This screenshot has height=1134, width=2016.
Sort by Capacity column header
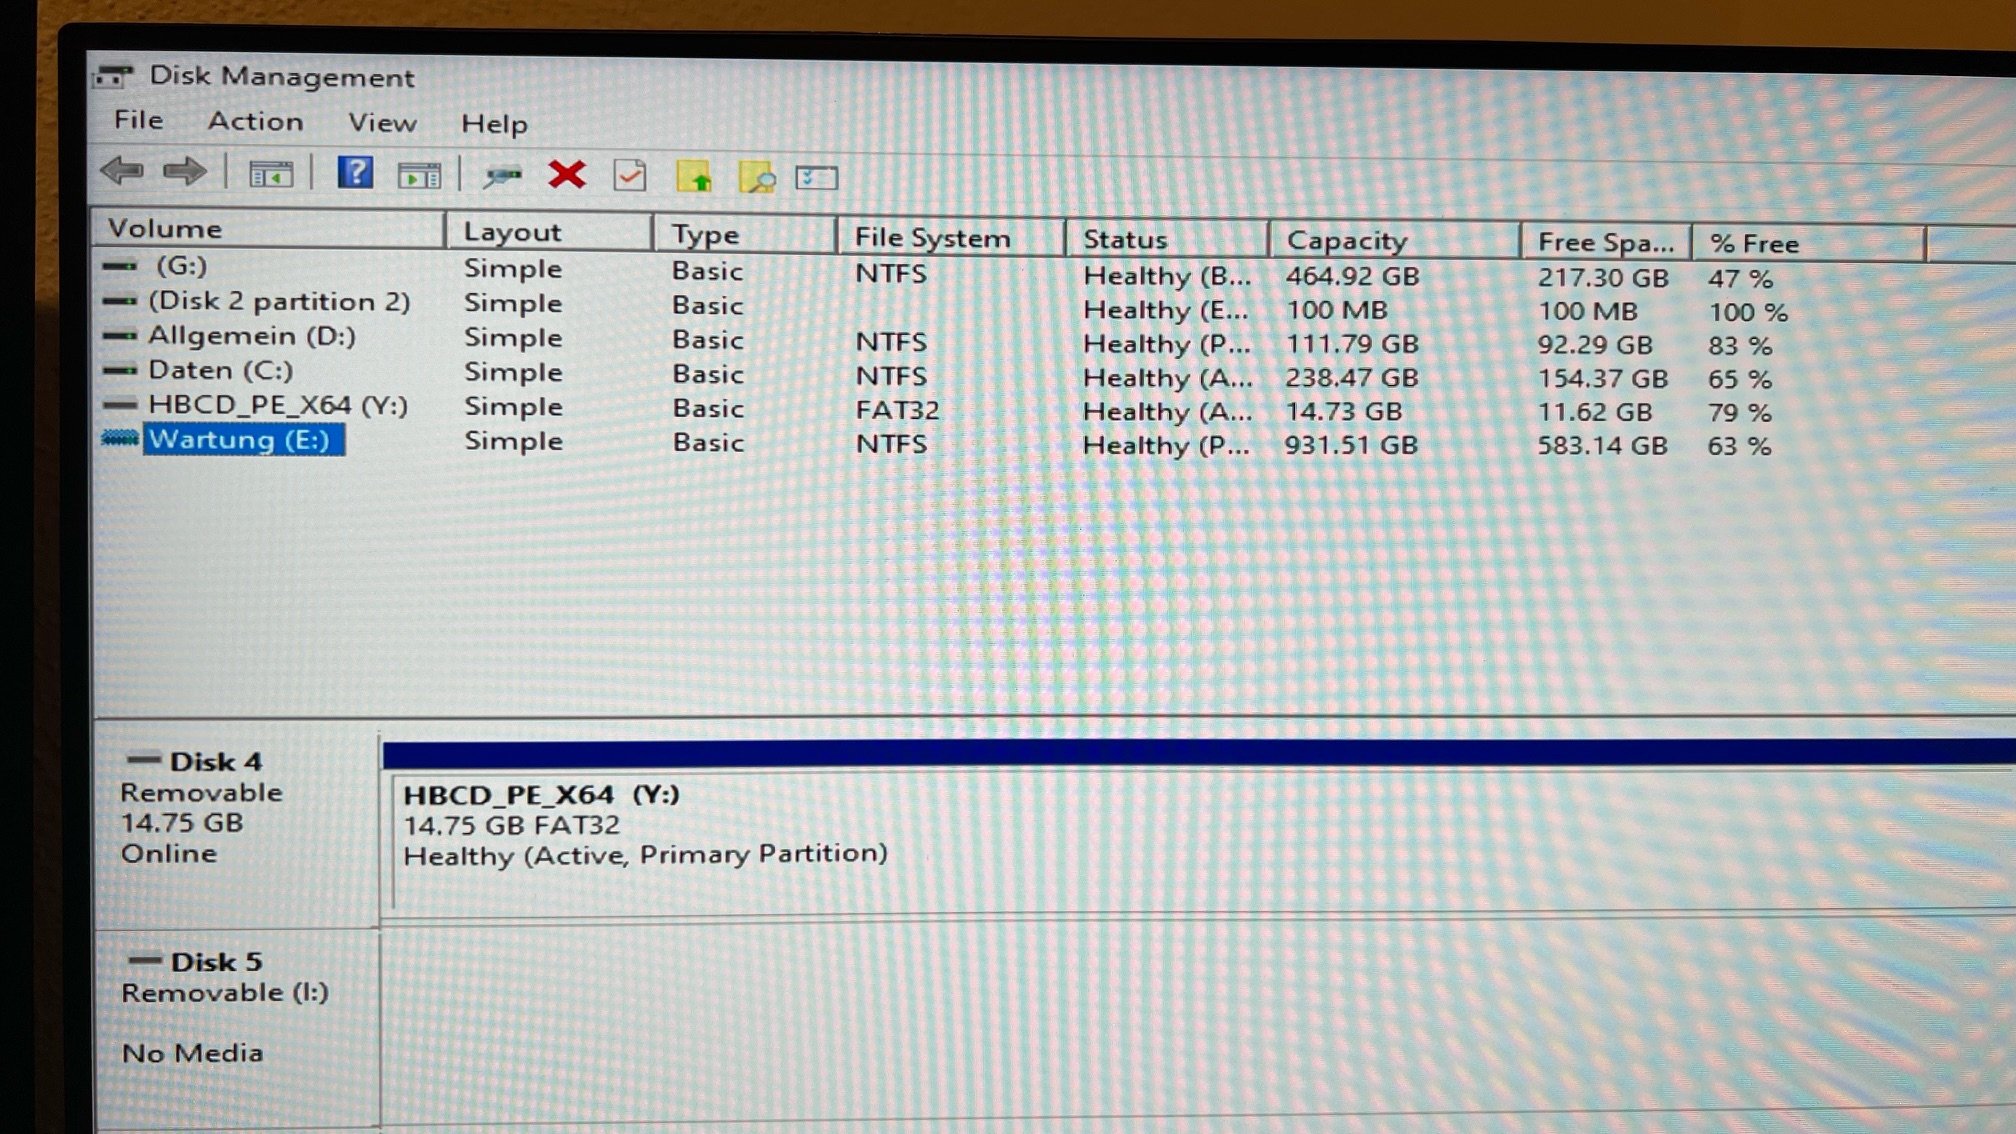point(1346,241)
